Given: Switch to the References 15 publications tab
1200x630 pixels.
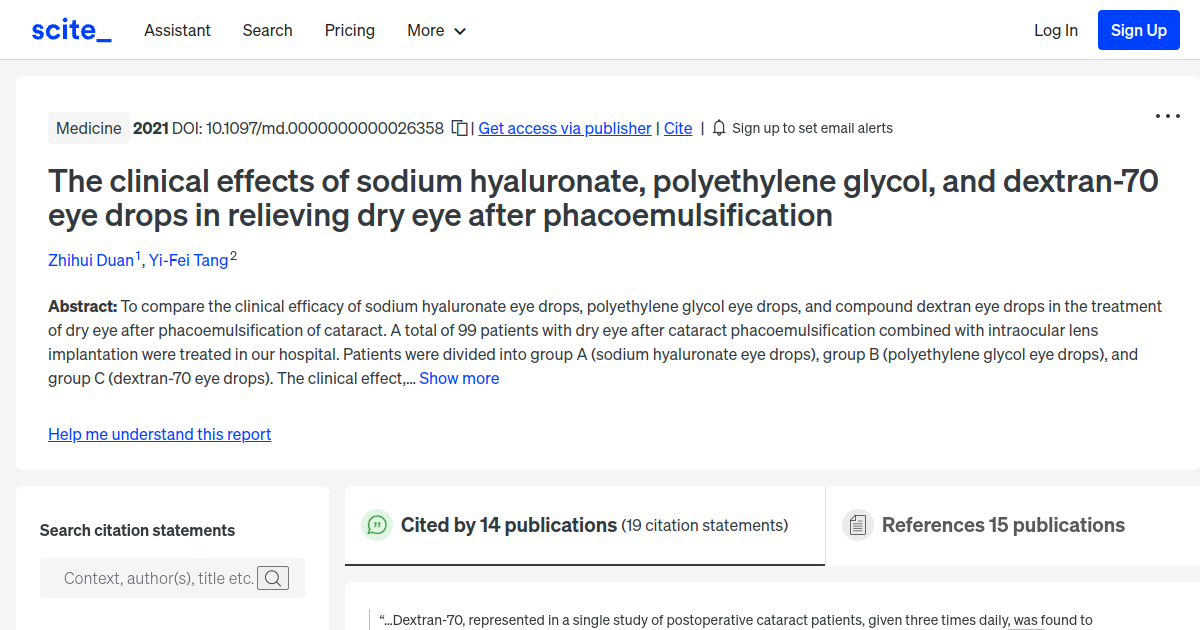Looking at the screenshot, I should click(x=1002, y=524).
